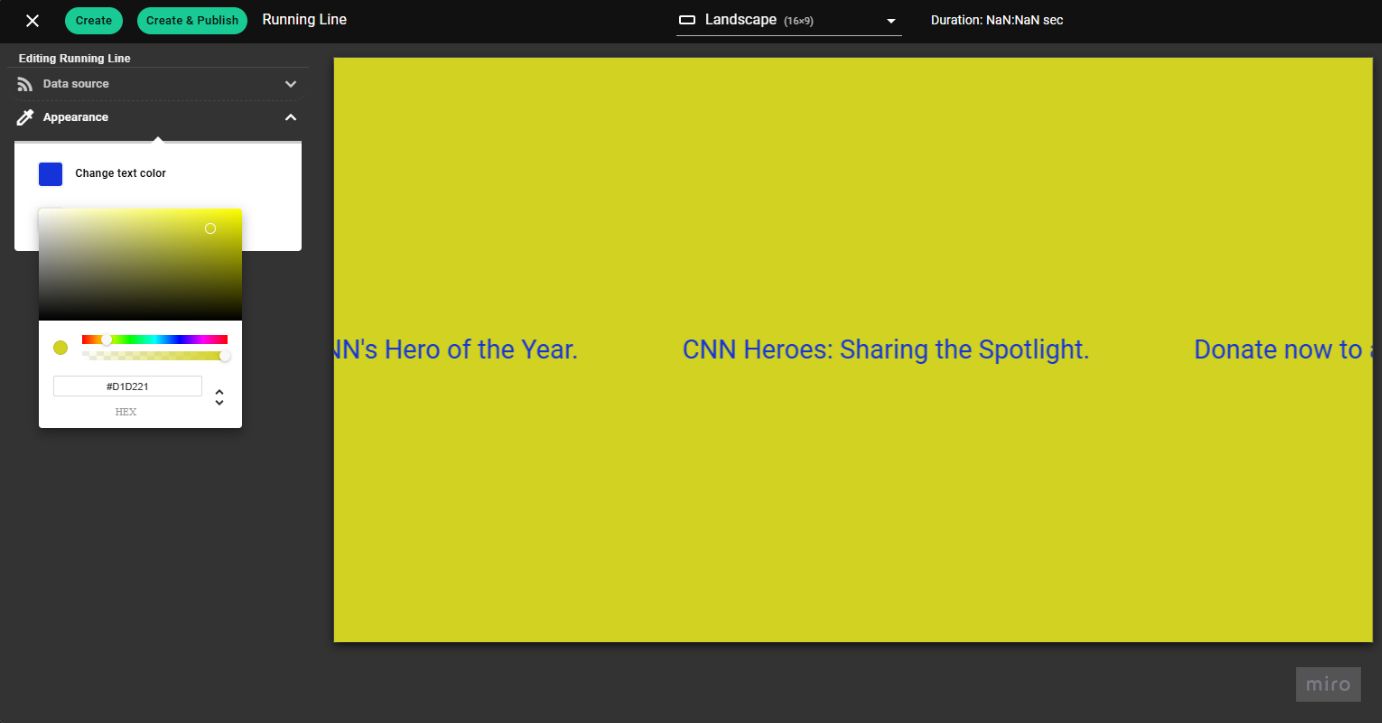Click the HEX label under input
The height and width of the screenshot is (723, 1382).
coord(126,412)
